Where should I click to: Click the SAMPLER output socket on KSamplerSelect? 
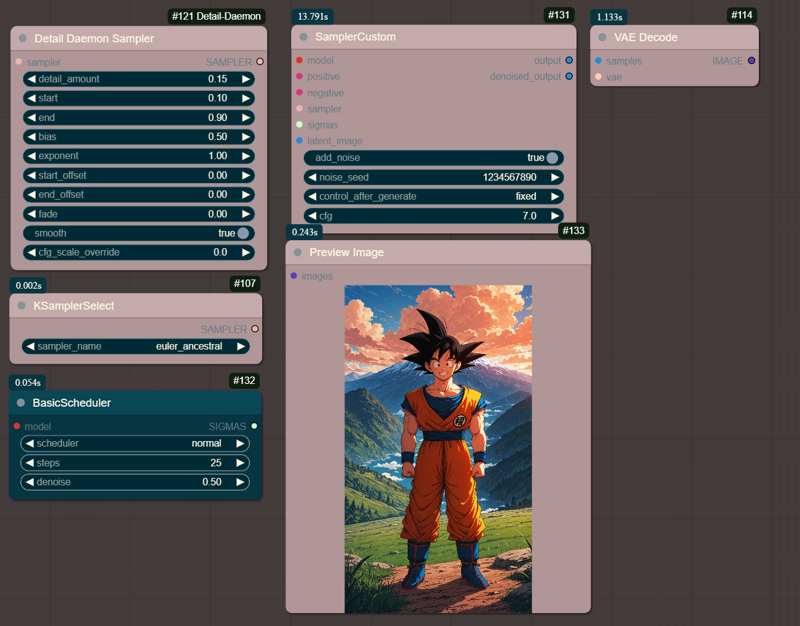(255, 329)
